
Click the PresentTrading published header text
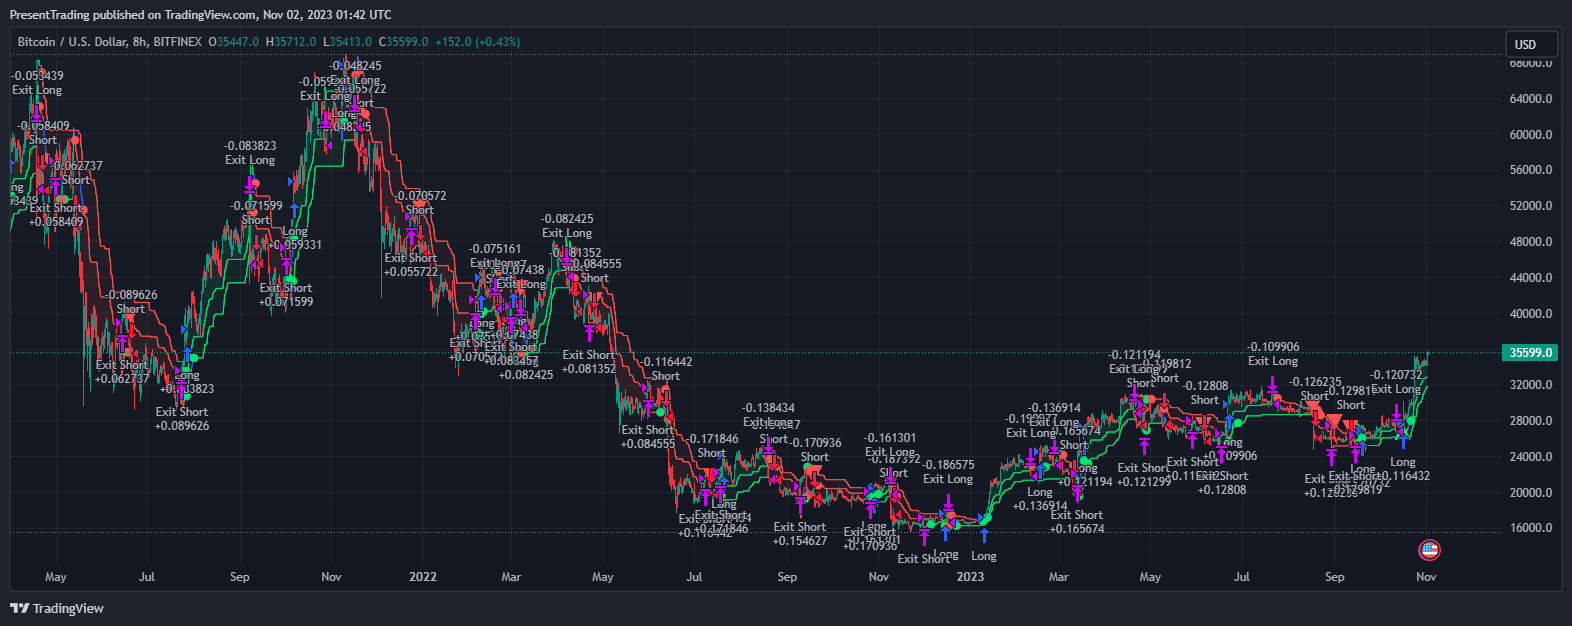(200, 15)
